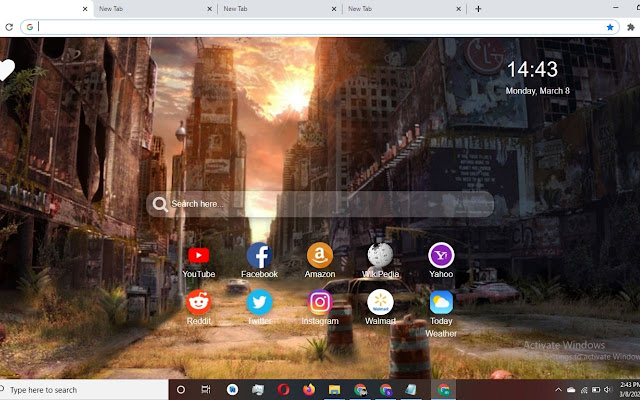Open the network tray icon
640x400 pixels.
point(584,390)
